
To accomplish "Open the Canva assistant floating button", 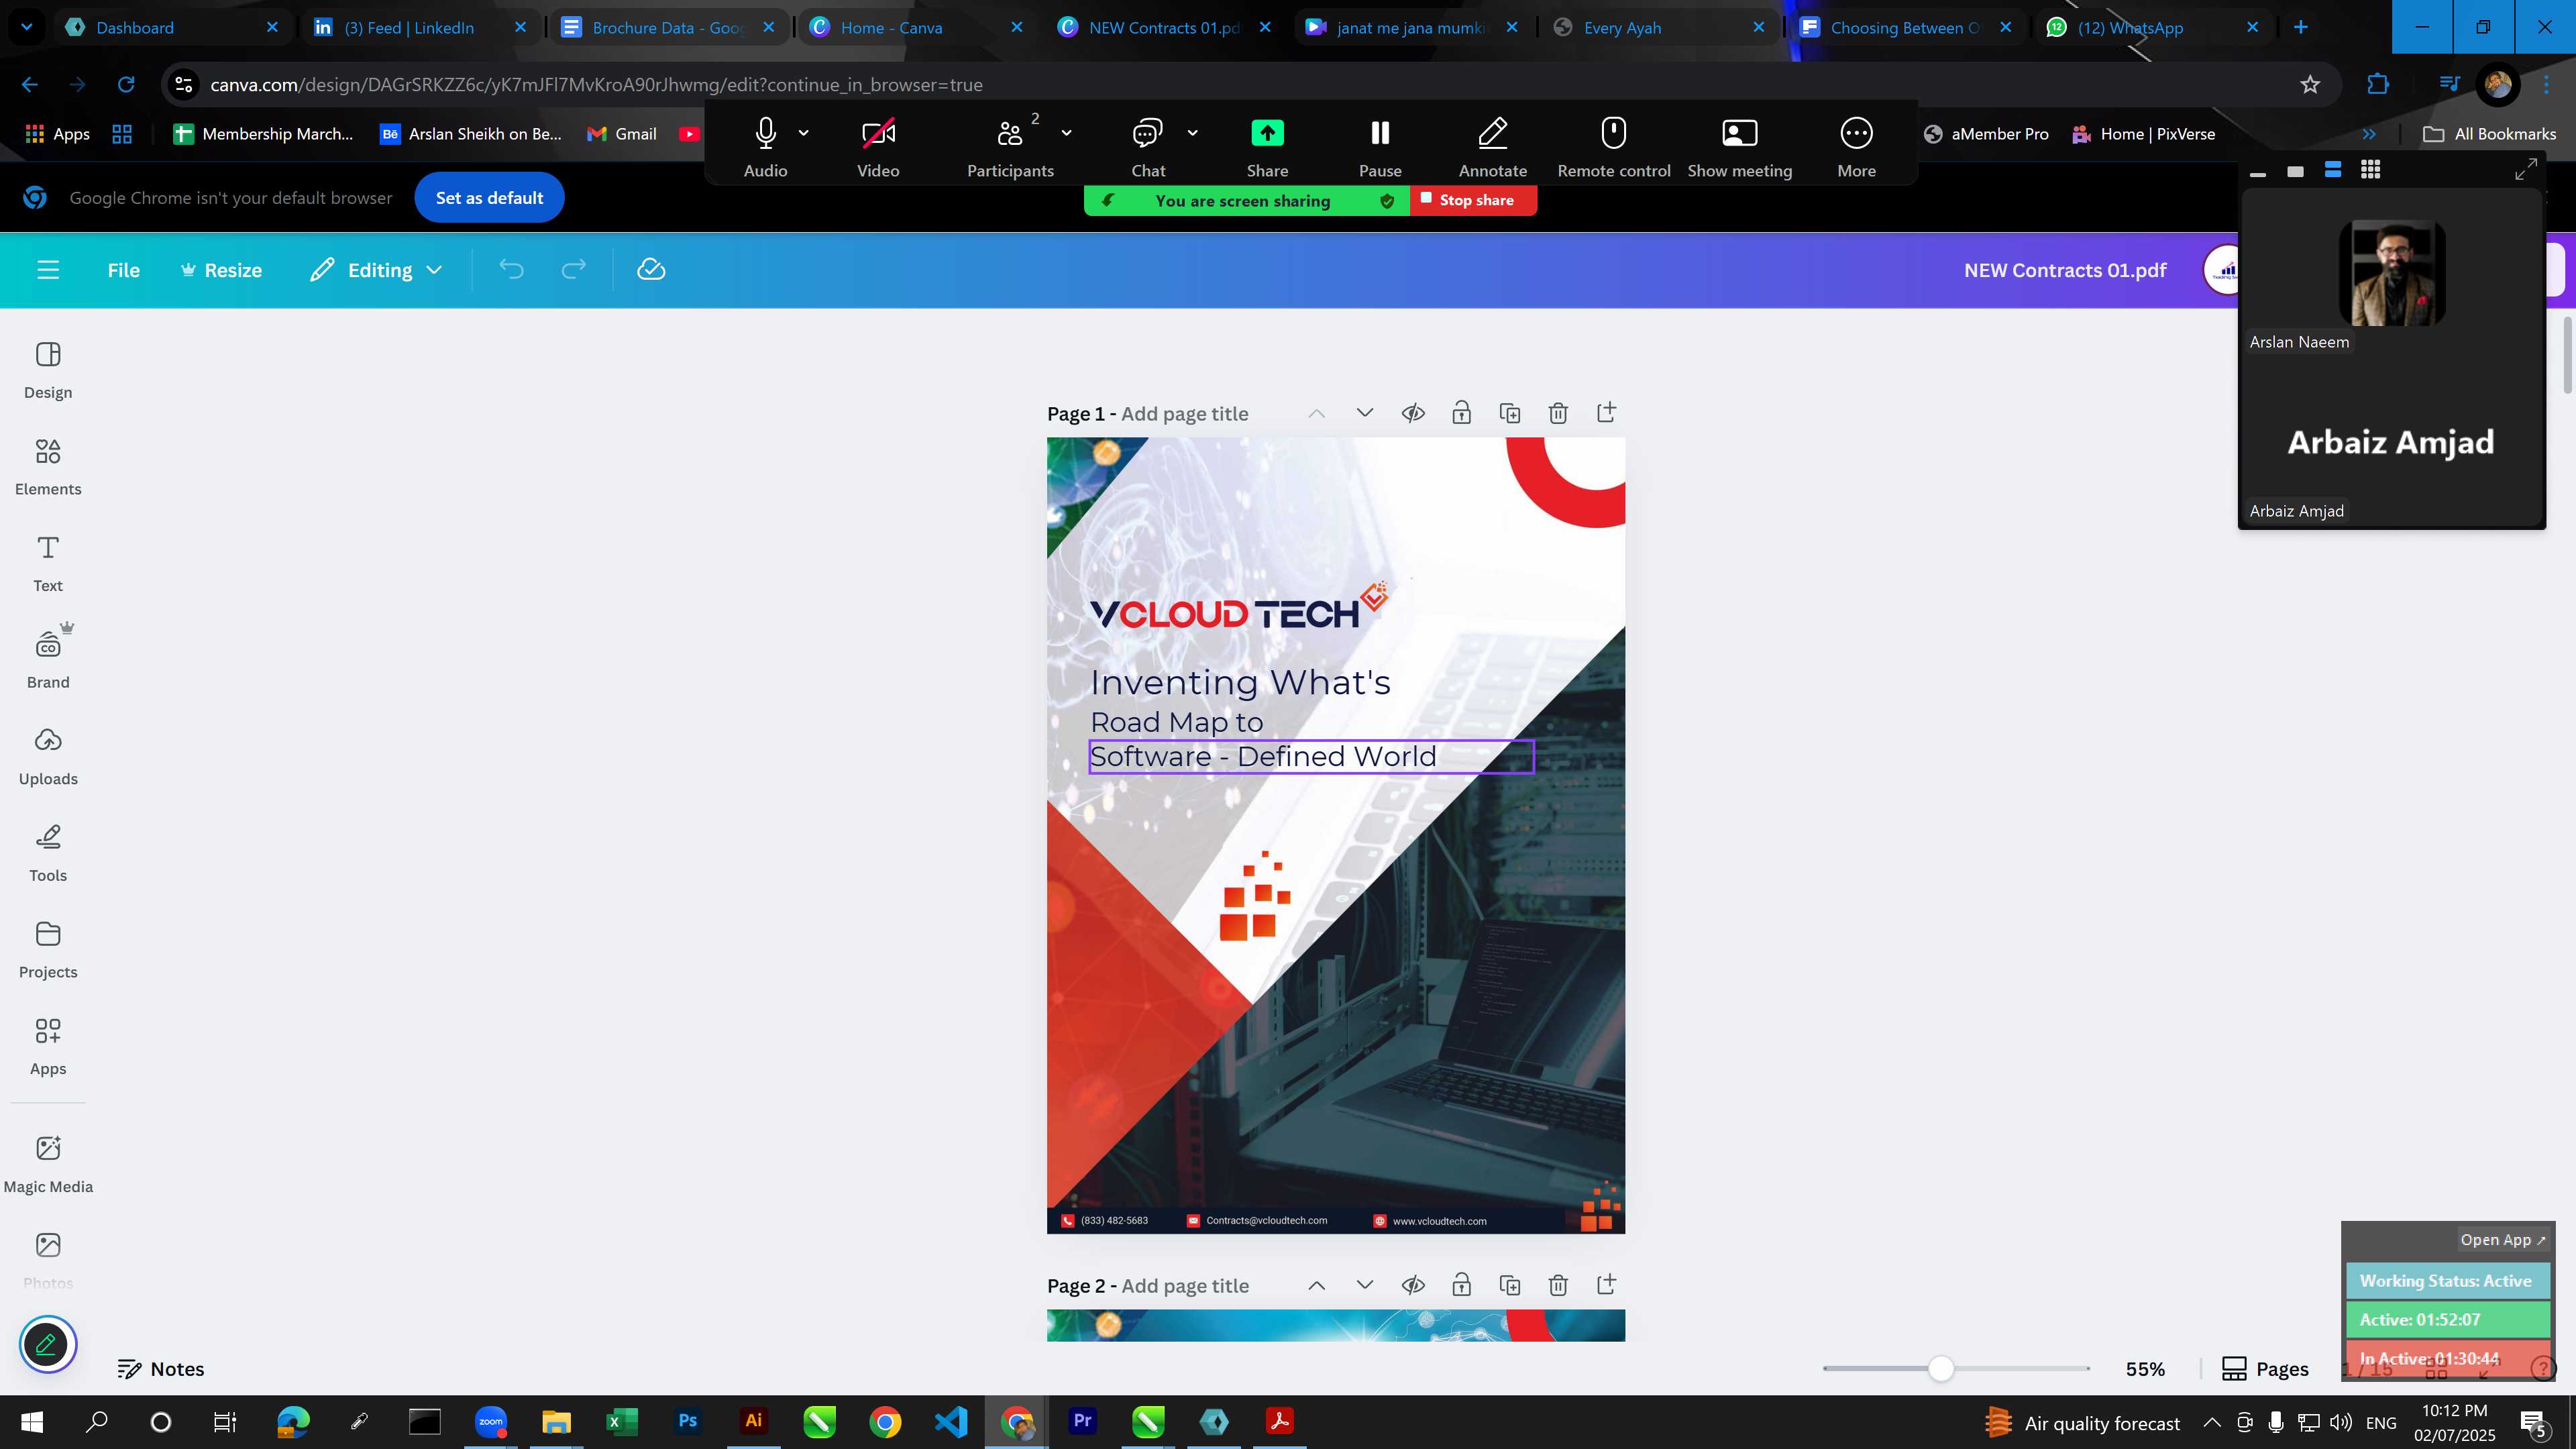I will pos(47,1344).
